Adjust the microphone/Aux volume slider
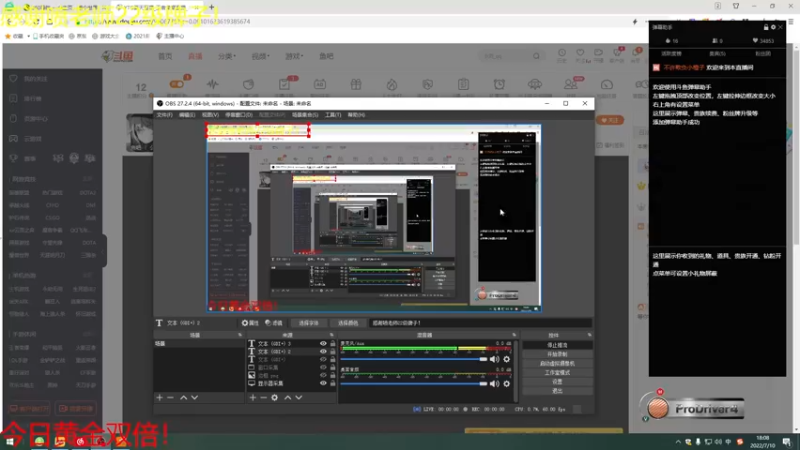This screenshot has height=450, width=800. 414,359
